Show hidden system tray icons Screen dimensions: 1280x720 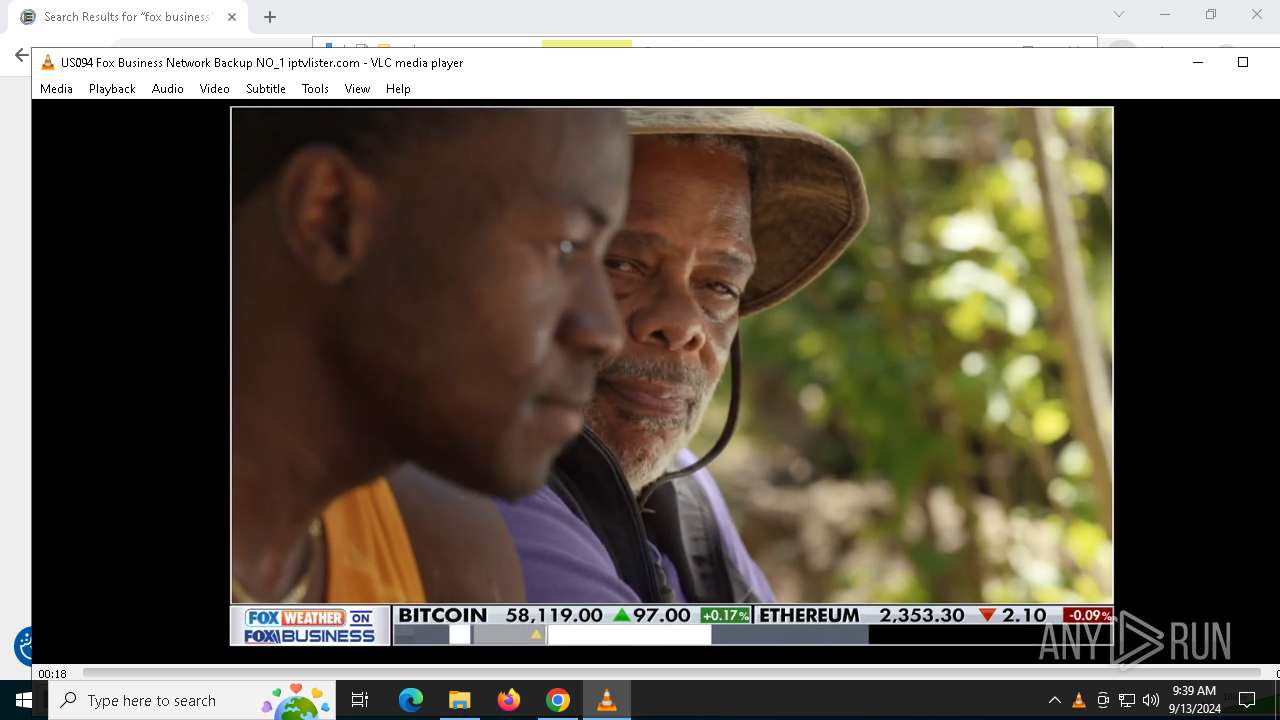tap(1054, 700)
